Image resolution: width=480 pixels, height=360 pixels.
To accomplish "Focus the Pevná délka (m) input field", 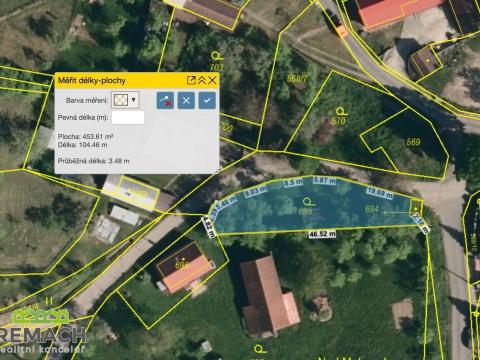I will 128,118.
